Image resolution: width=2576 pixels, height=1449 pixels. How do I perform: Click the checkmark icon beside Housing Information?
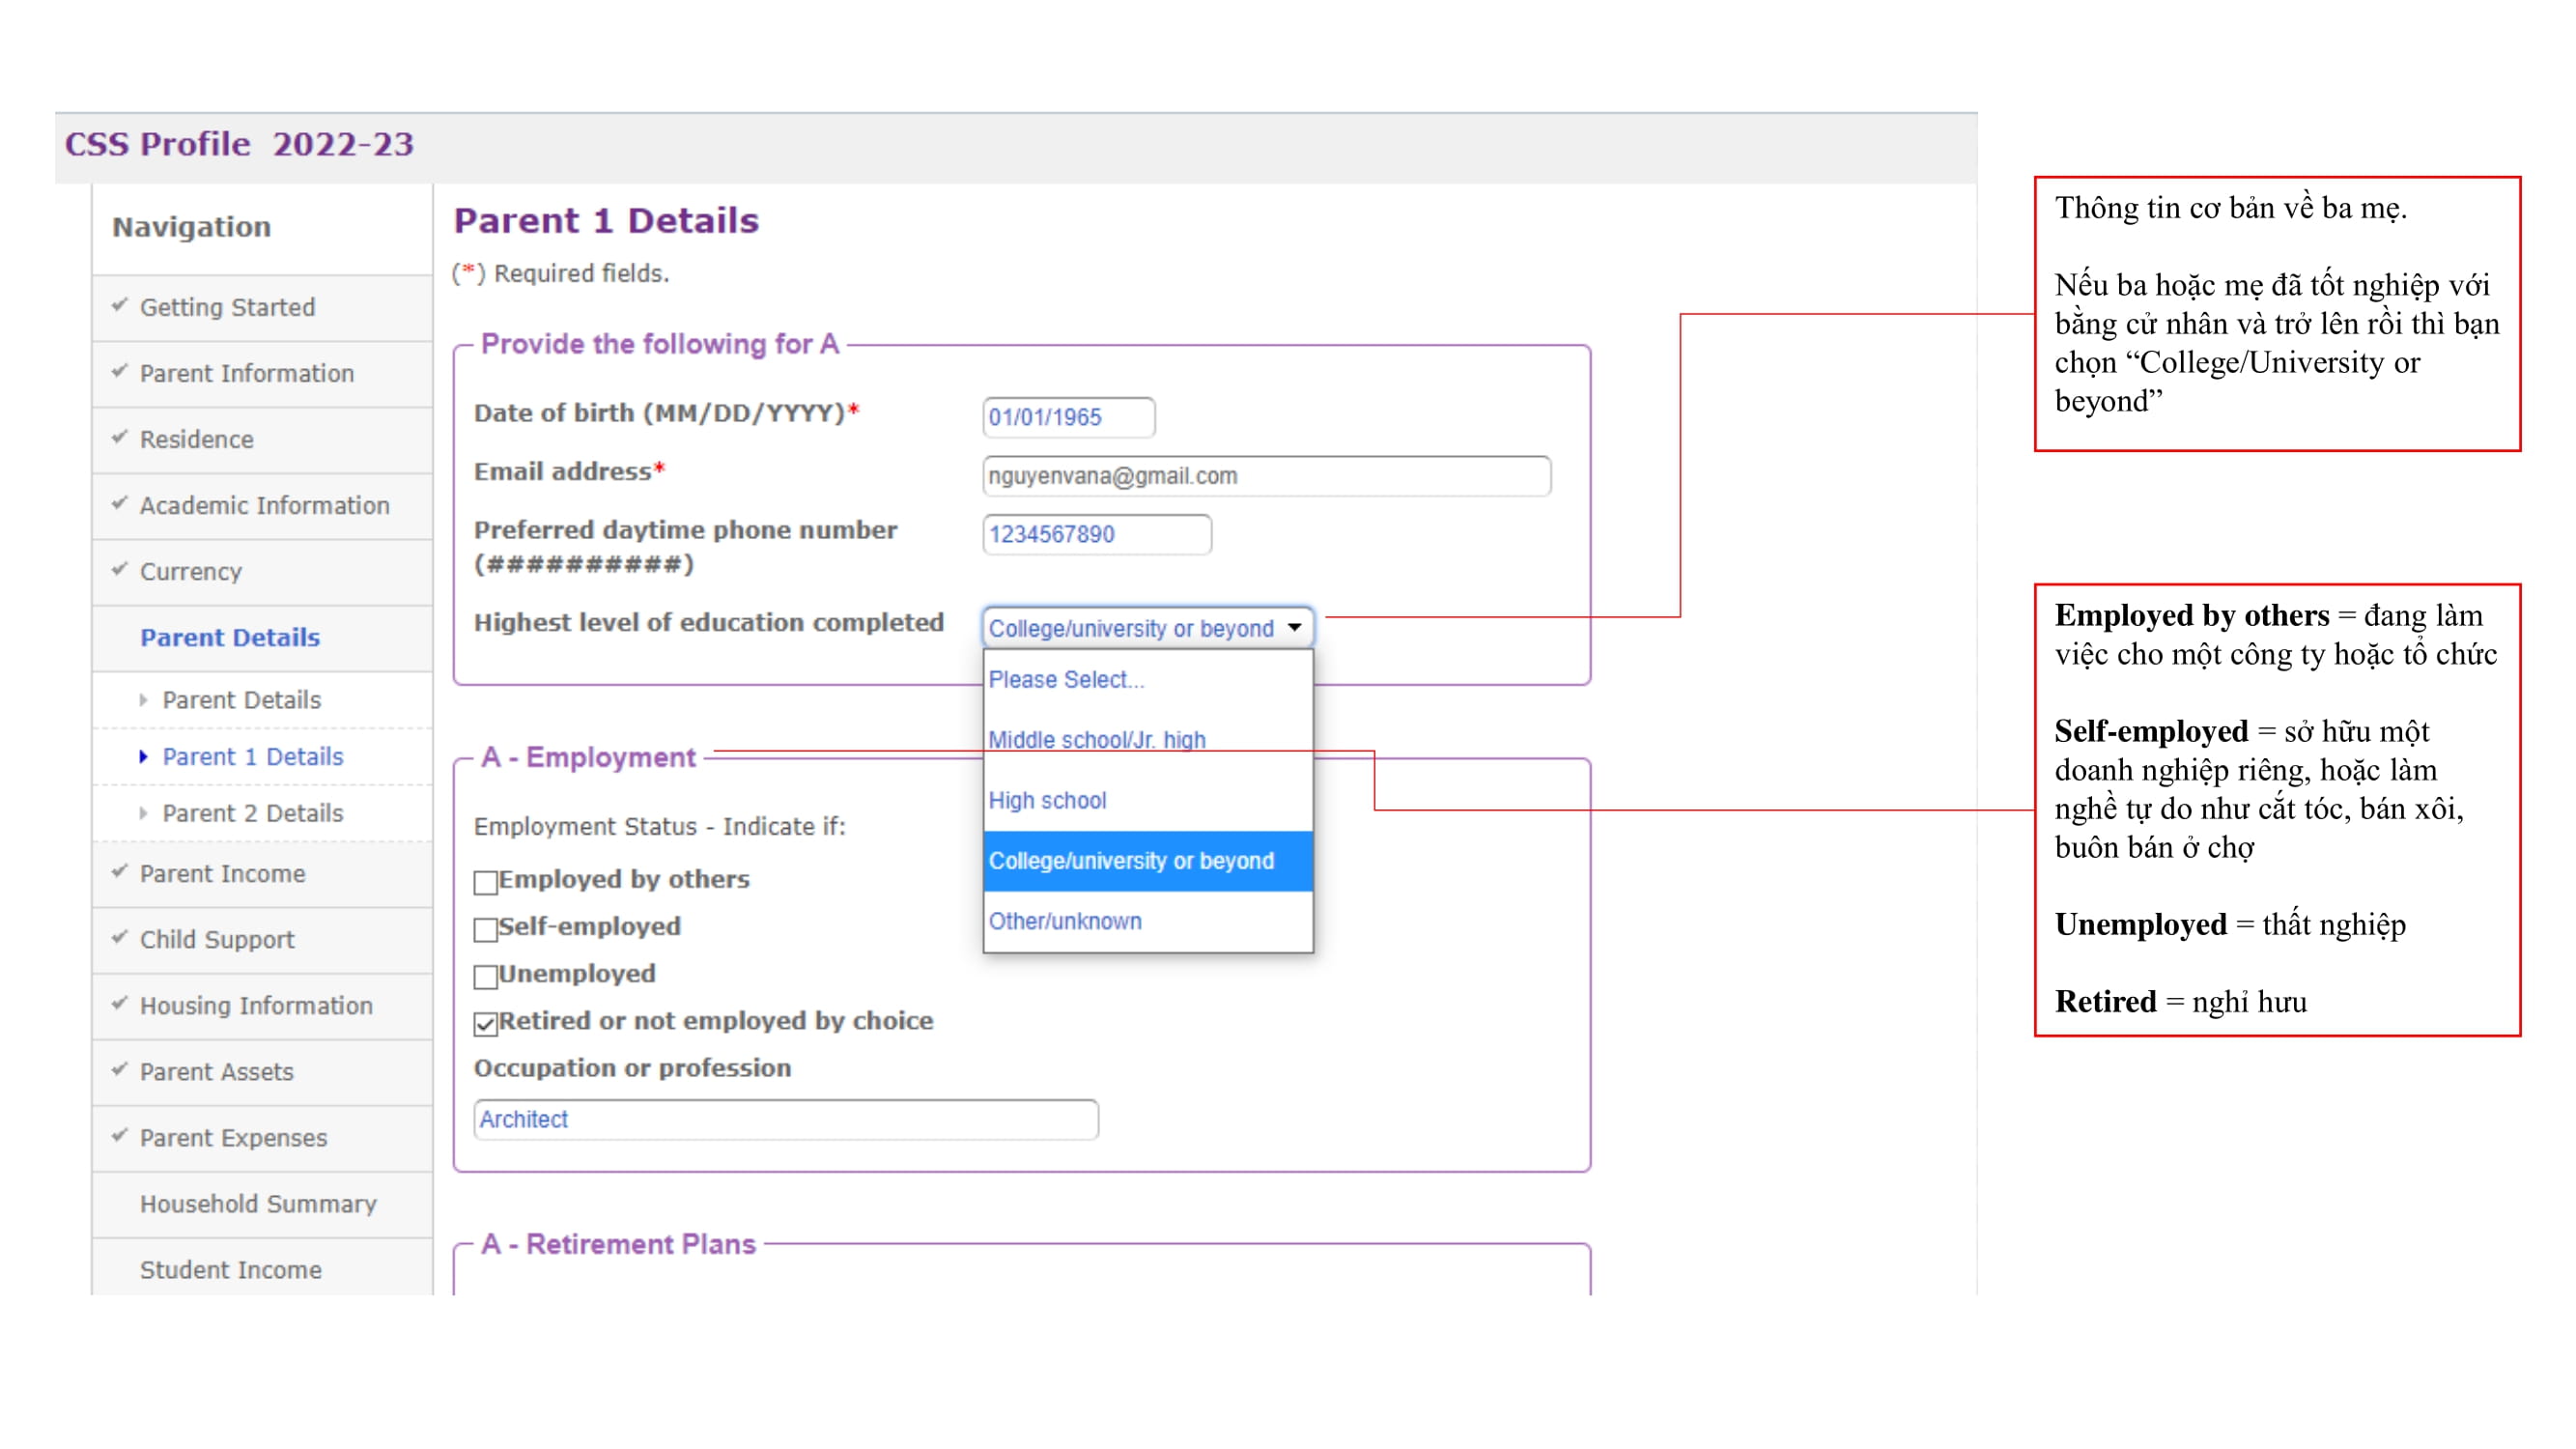(x=120, y=1003)
